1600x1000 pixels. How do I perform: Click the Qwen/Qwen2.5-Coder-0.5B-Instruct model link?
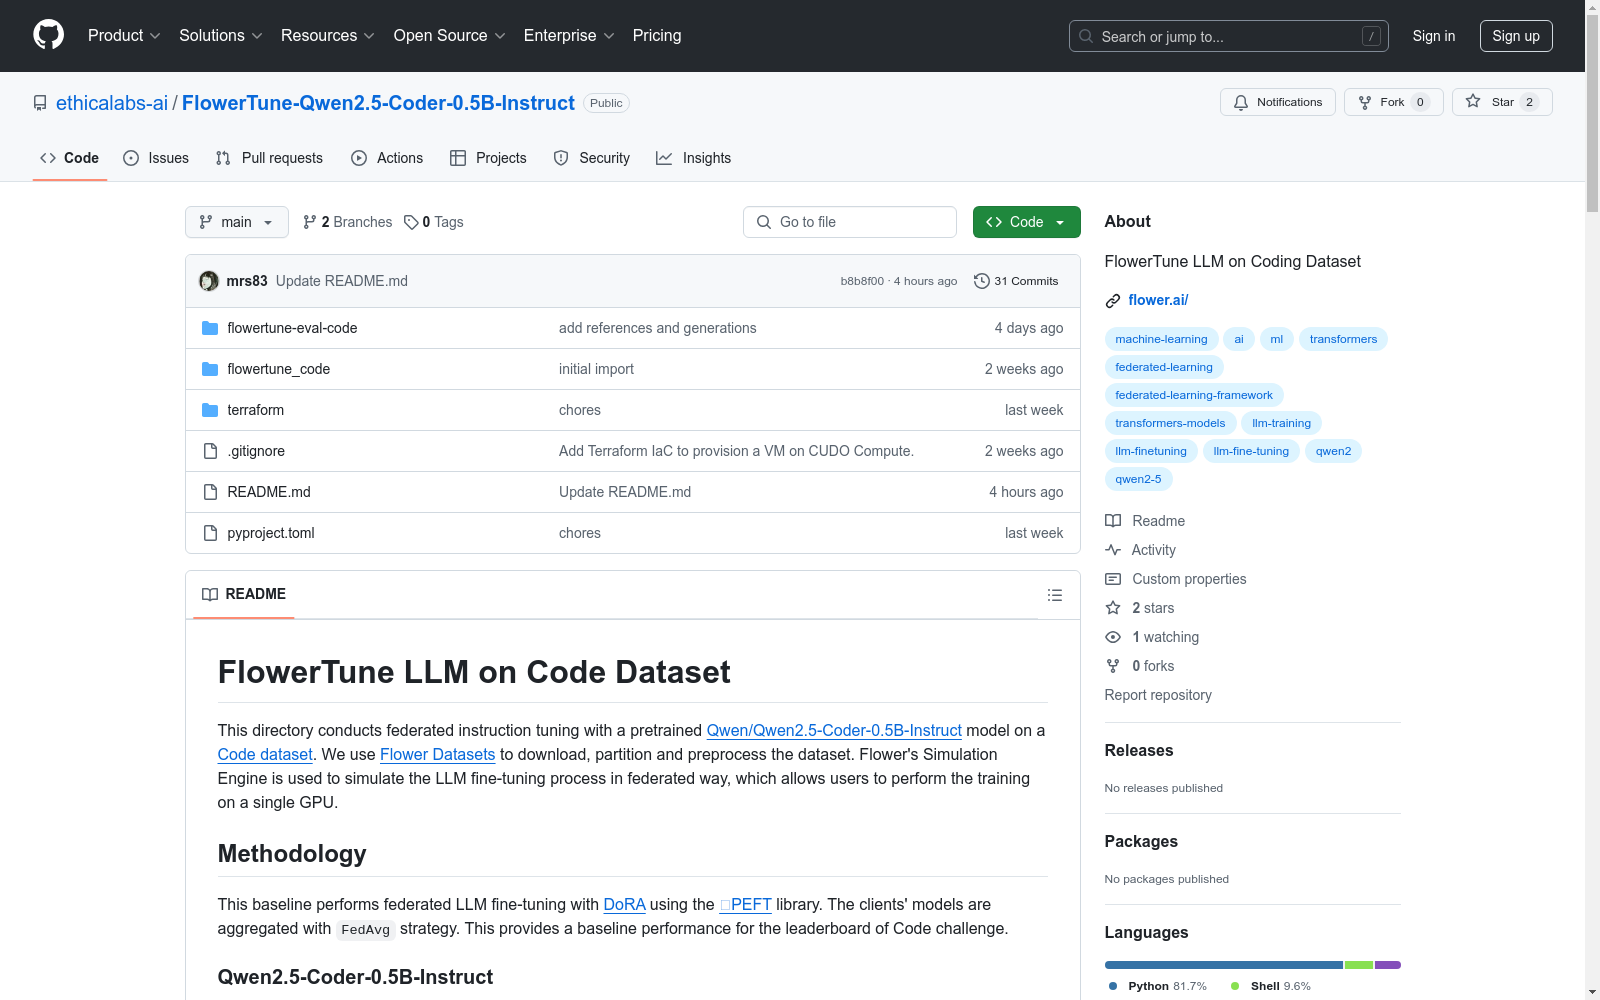point(834,731)
